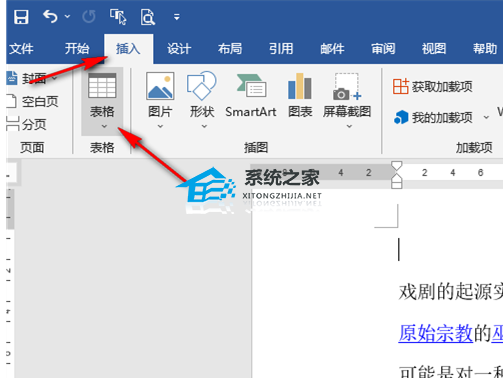Click the text line starting 戏剧的起源
This screenshot has width=503, height=378.
tap(450, 292)
